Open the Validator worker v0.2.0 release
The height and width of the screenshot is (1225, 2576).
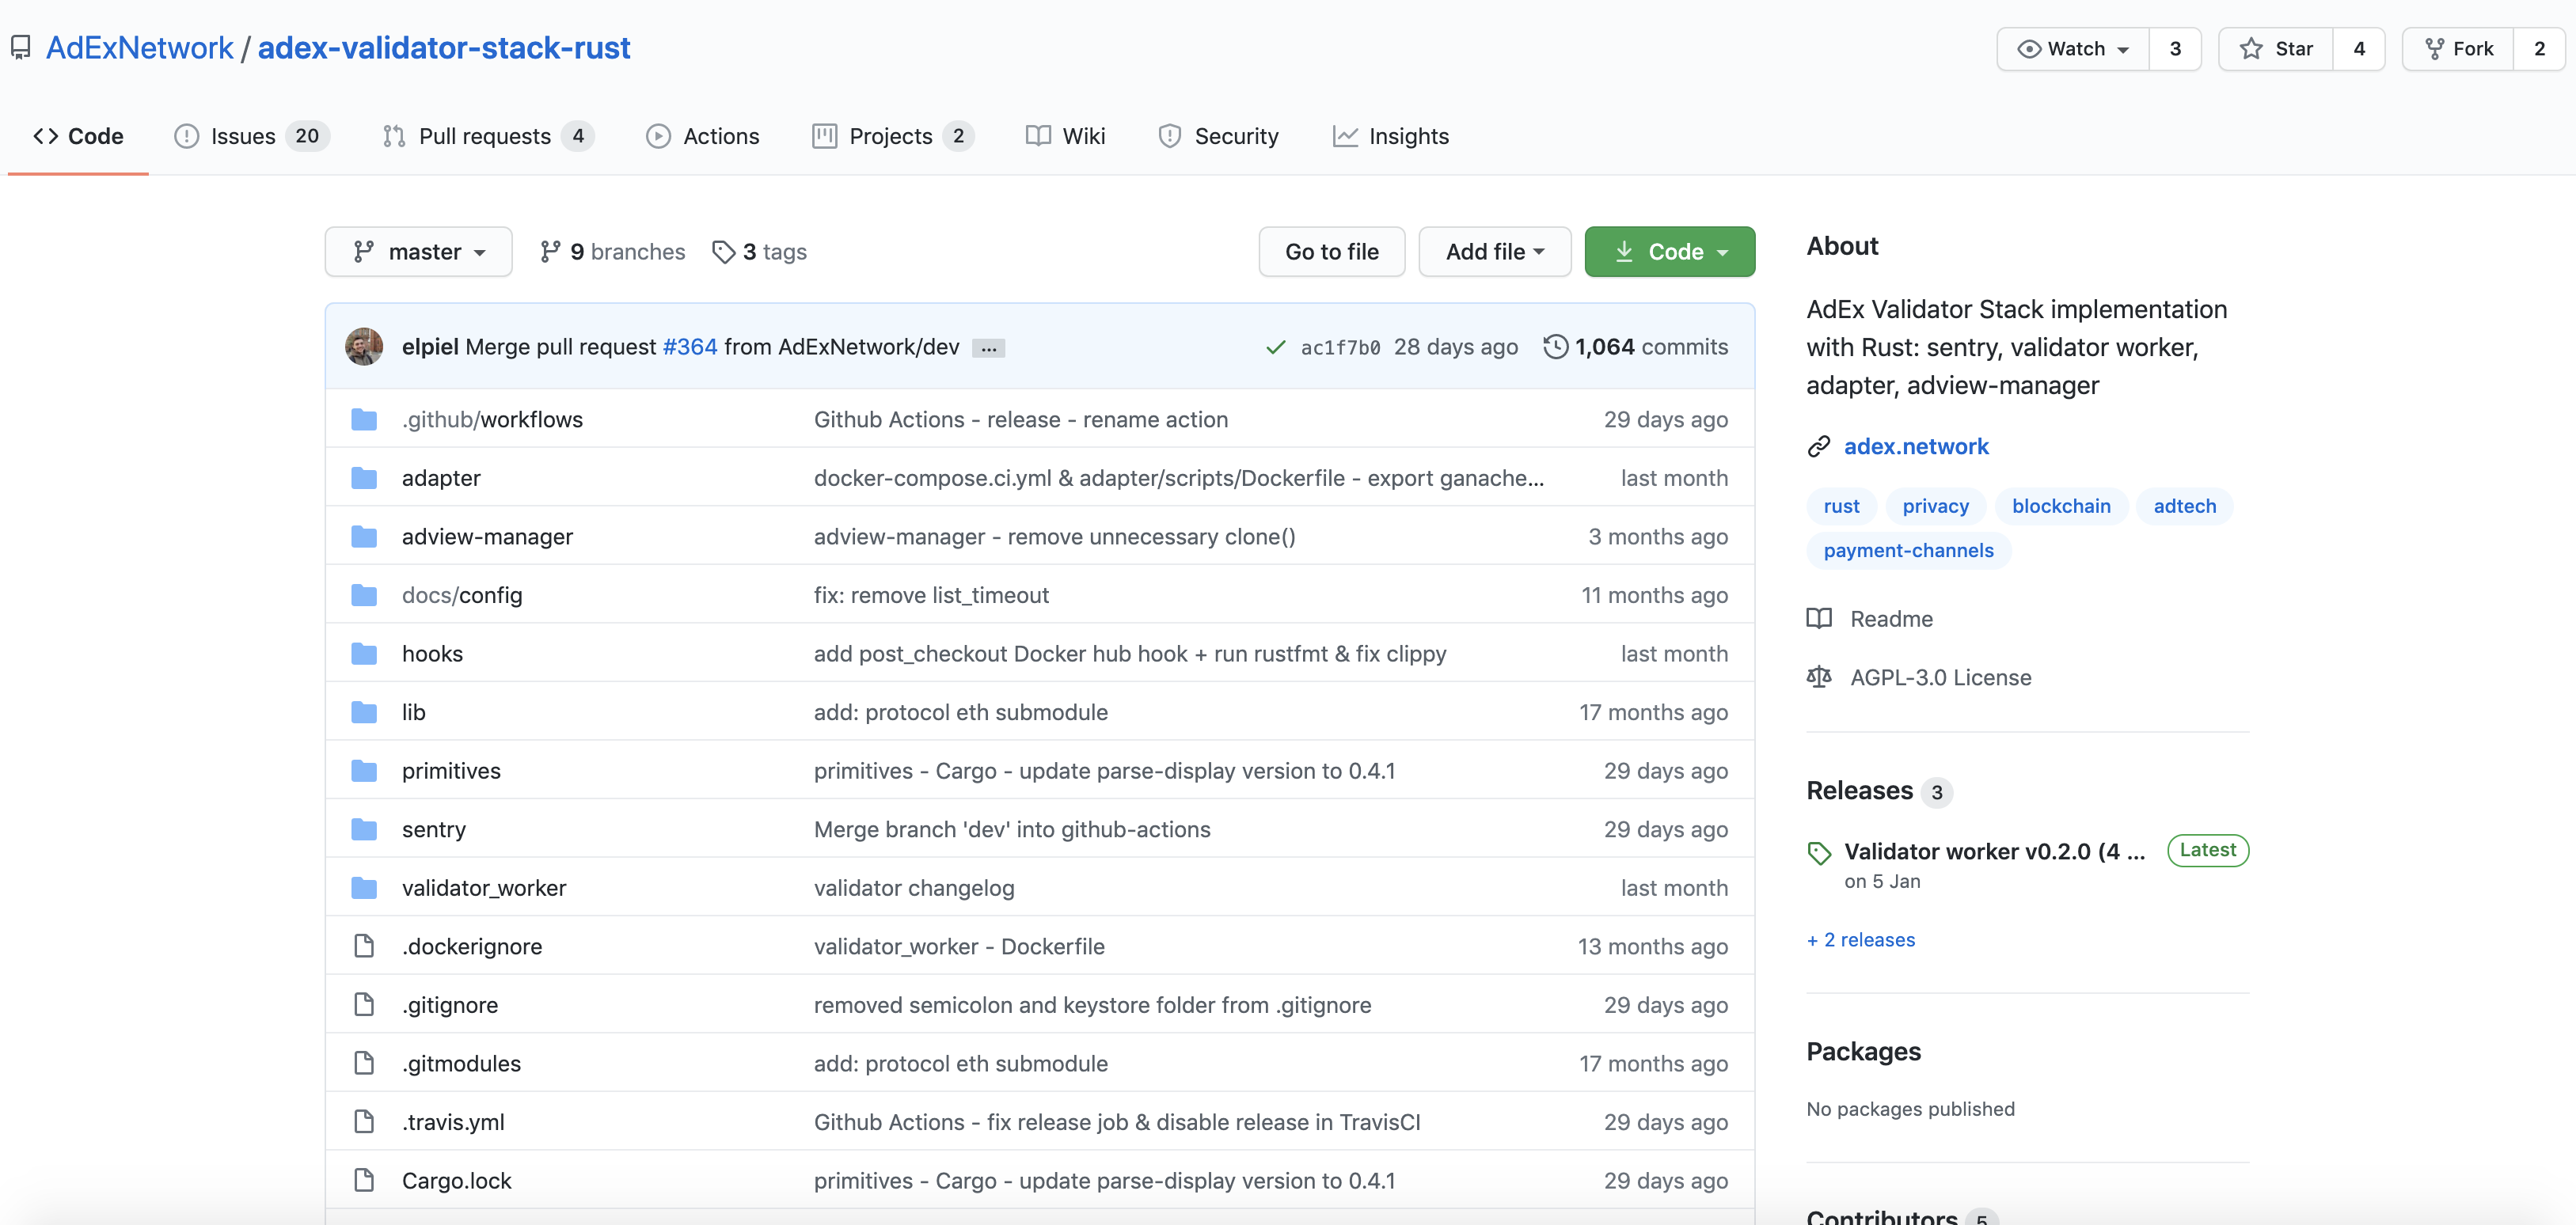(1994, 851)
